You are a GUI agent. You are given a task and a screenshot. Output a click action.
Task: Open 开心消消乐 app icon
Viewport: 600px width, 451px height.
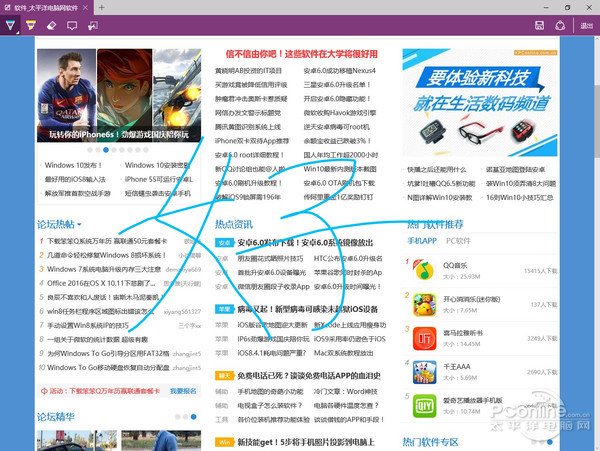[x=424, y=304]
